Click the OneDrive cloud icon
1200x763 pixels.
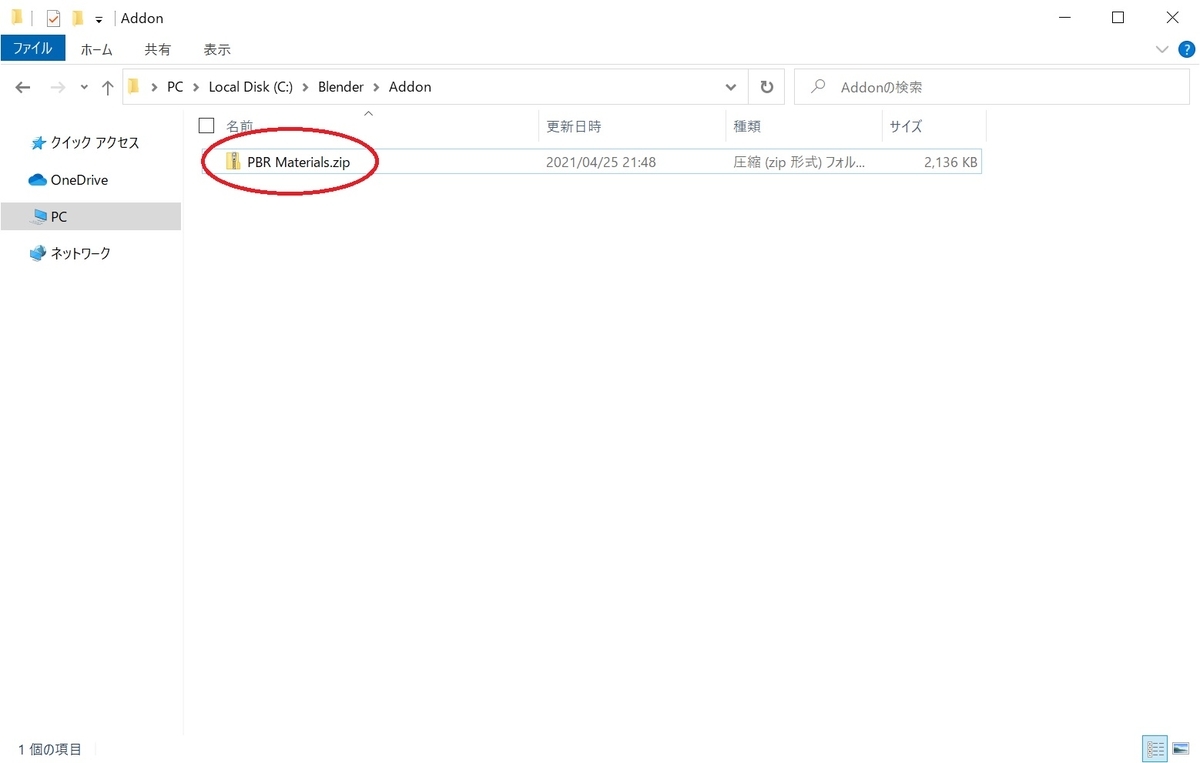click(38, 180)
